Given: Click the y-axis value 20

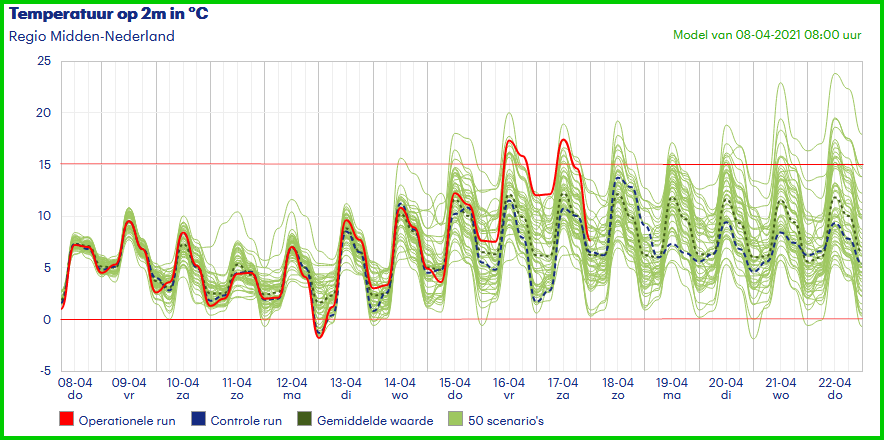Looking at the screenshot, I should coord(45,113).
